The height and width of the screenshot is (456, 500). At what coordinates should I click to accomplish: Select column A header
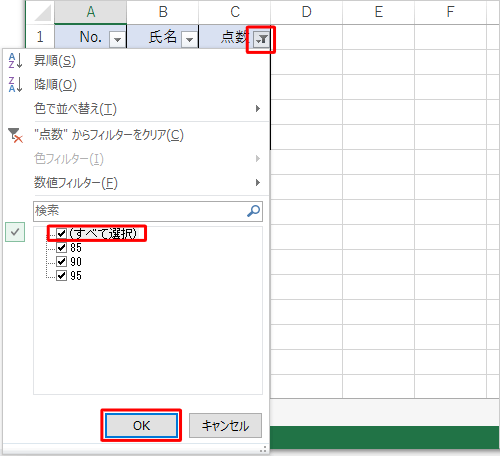[x=91, y=12]
